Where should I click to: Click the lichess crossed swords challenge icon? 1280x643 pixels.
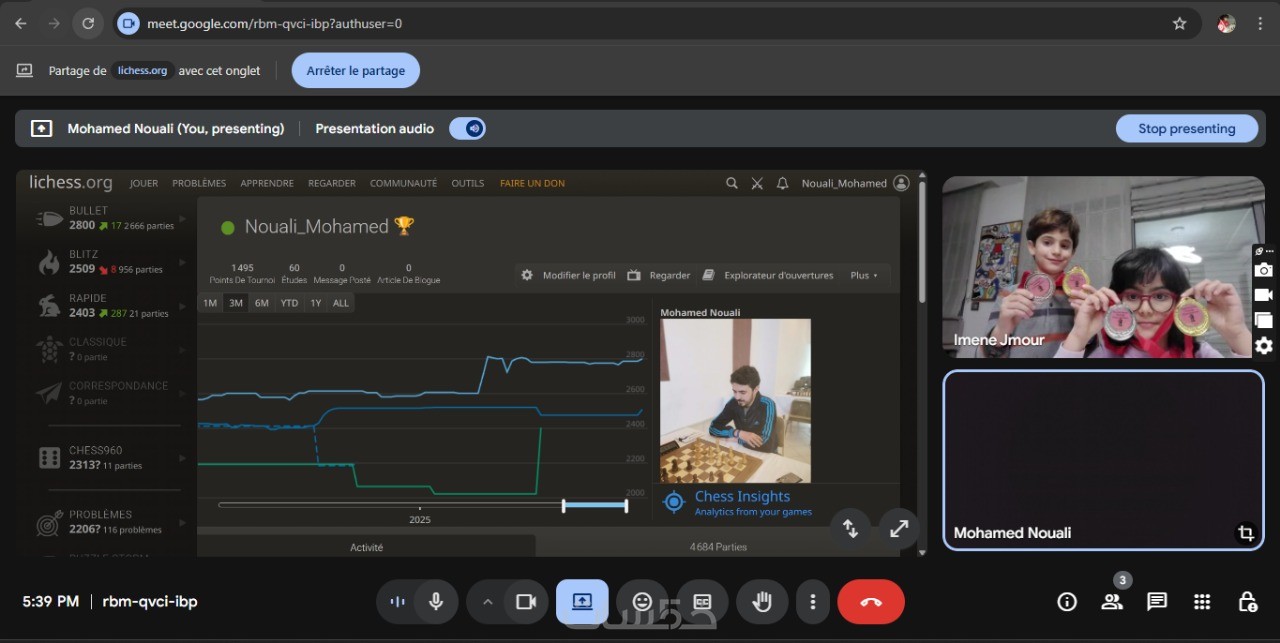[757, 183]
